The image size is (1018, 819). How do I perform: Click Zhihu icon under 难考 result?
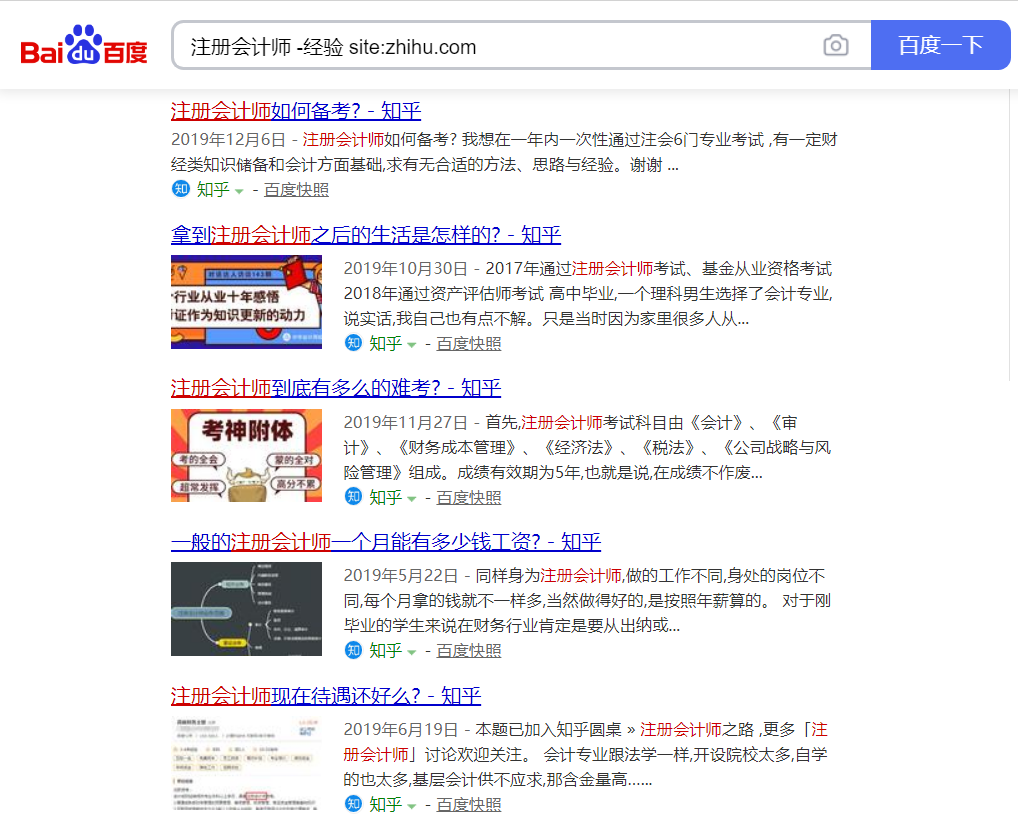tap(353, 497)
